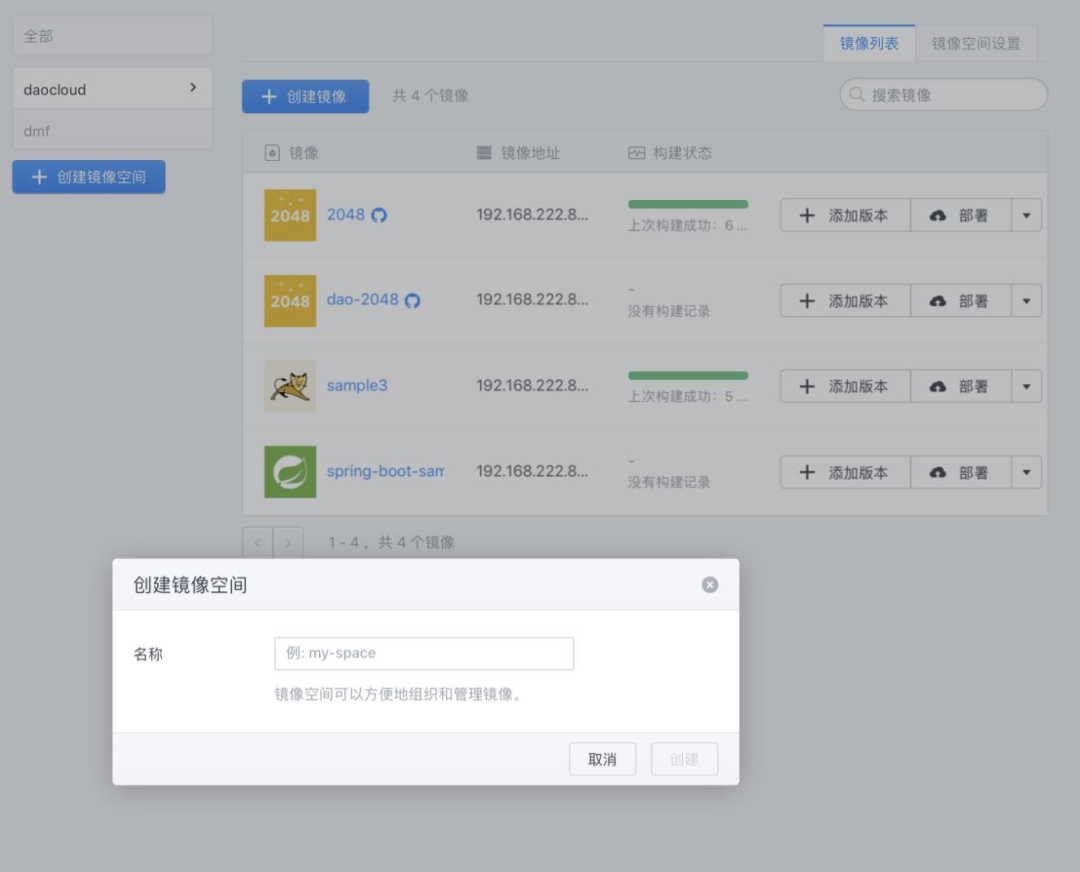The height and width of the screenshot is (872, 1080).
Task: Click the 创建镜像 button
Action: click(x=305, y=96)
